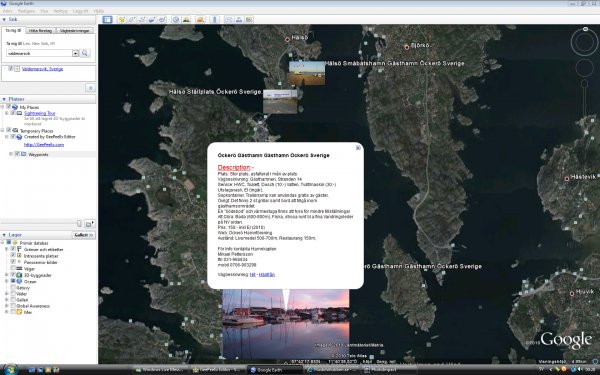Open the Valdemarsvik, Sverige result link
Screen dimensions: 600x375
point(42,69)
